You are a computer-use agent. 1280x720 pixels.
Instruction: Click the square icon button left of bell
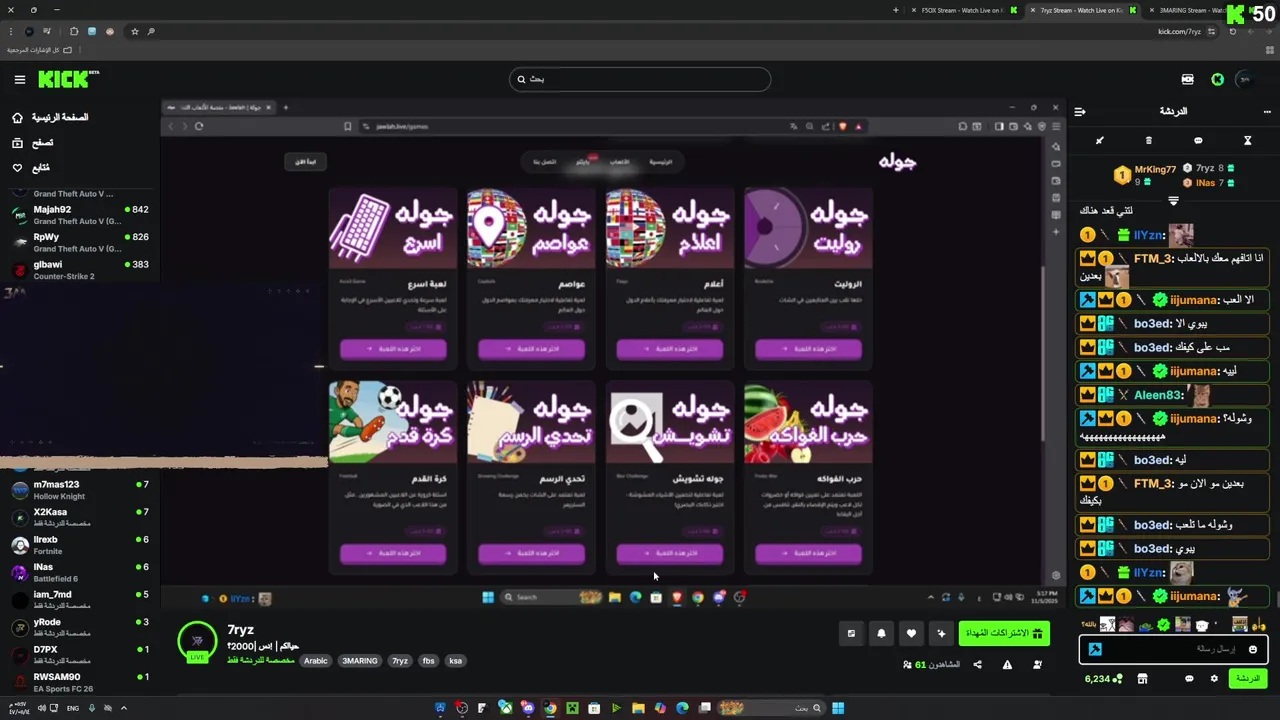851,633
